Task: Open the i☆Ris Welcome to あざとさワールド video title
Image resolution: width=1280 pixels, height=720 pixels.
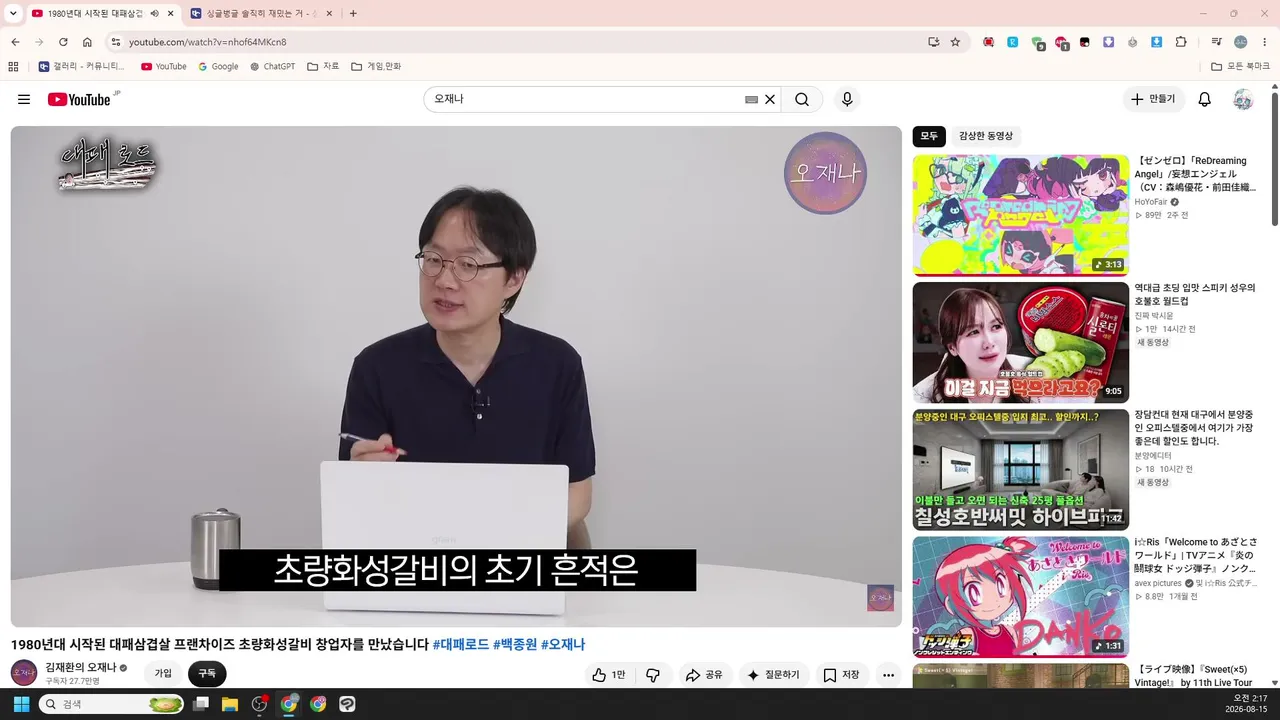Action: point(1195,555)
